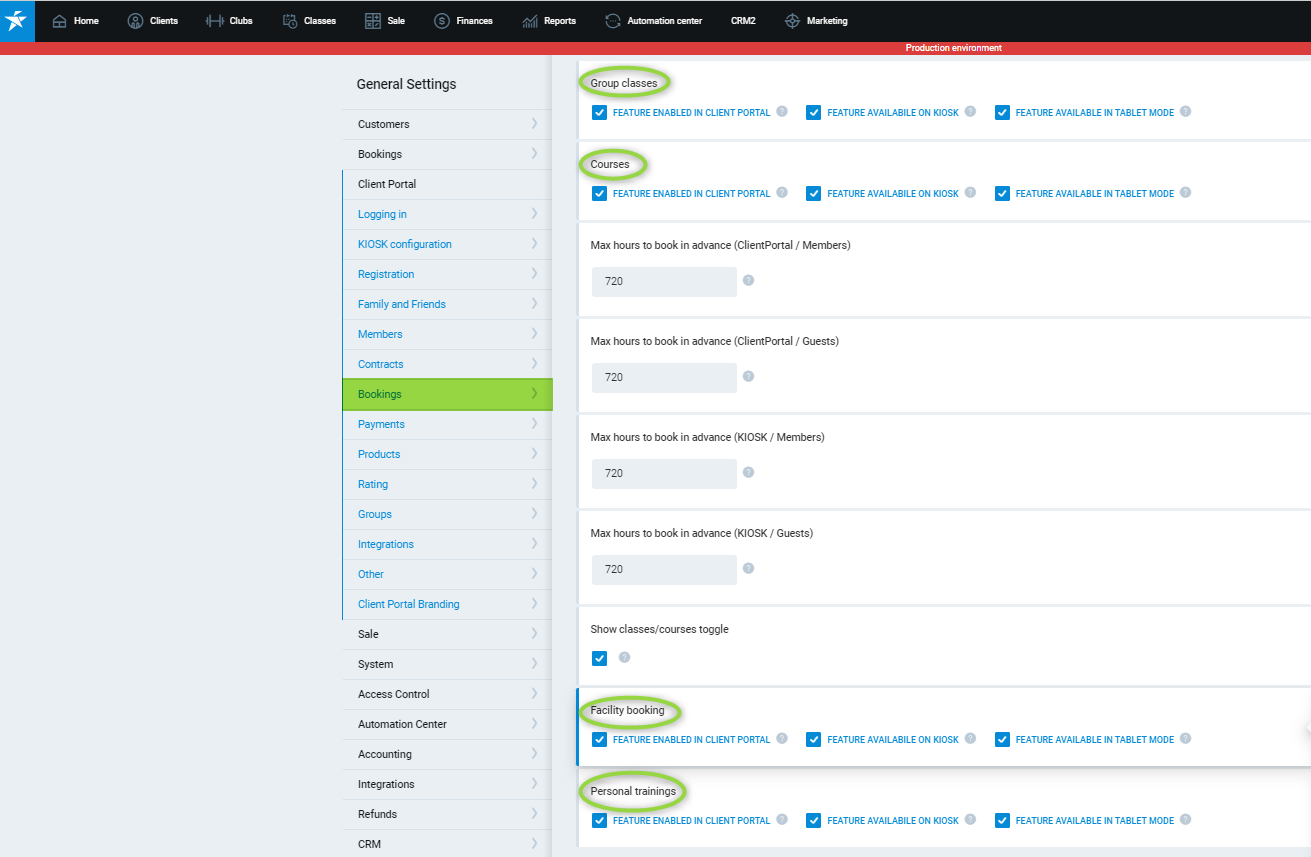Open the Reports menu in top navigation
The width and height of the screenshot is (1311, 857).
pyautogui.click(x=550, y=21)
